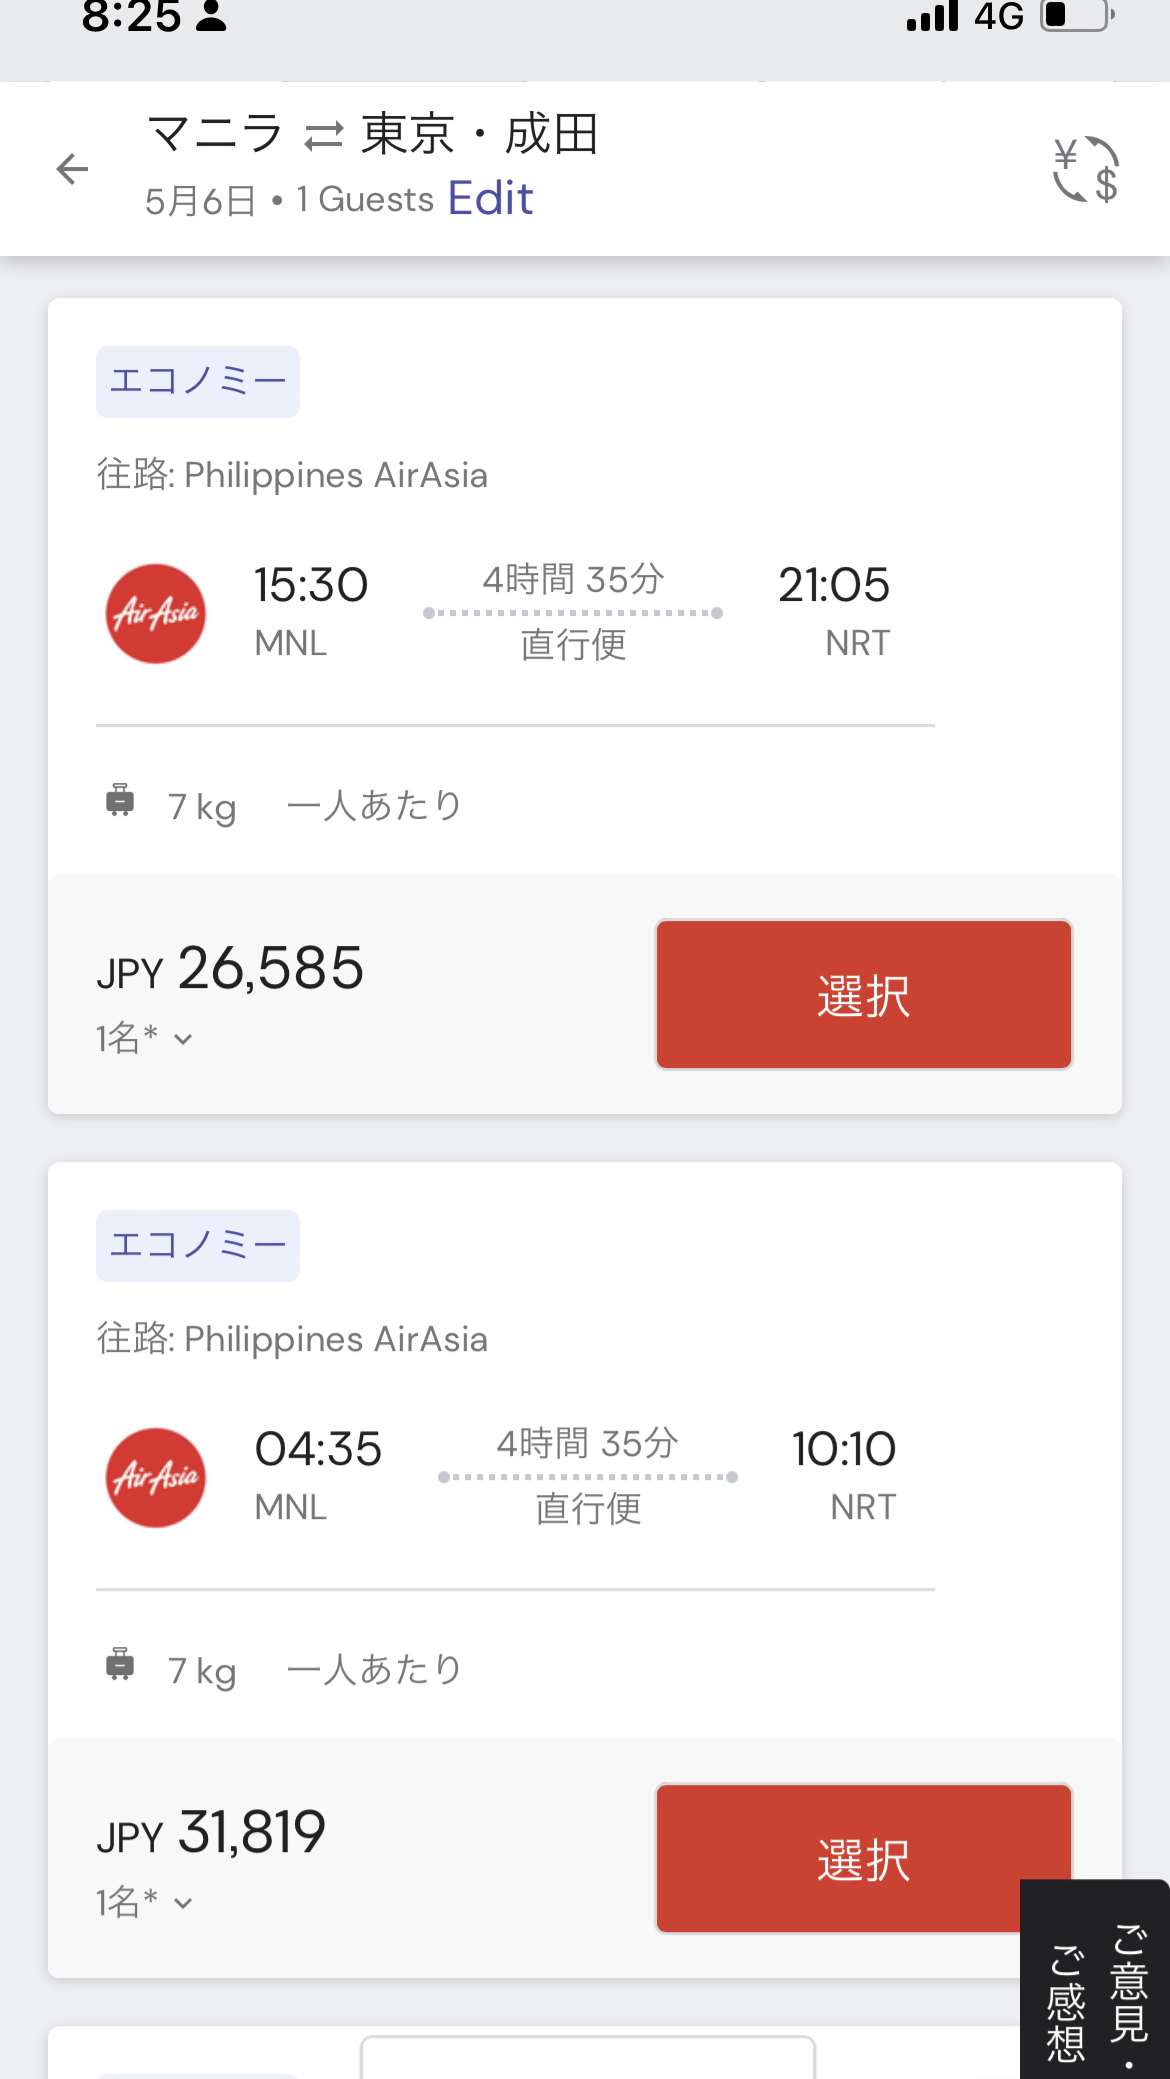Tap the マニラ ⇄ 東京・成田 route title

click(372, 134)
